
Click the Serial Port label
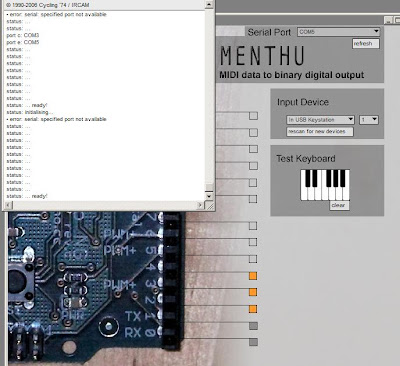pyautogui.click(x=269, y=32)
